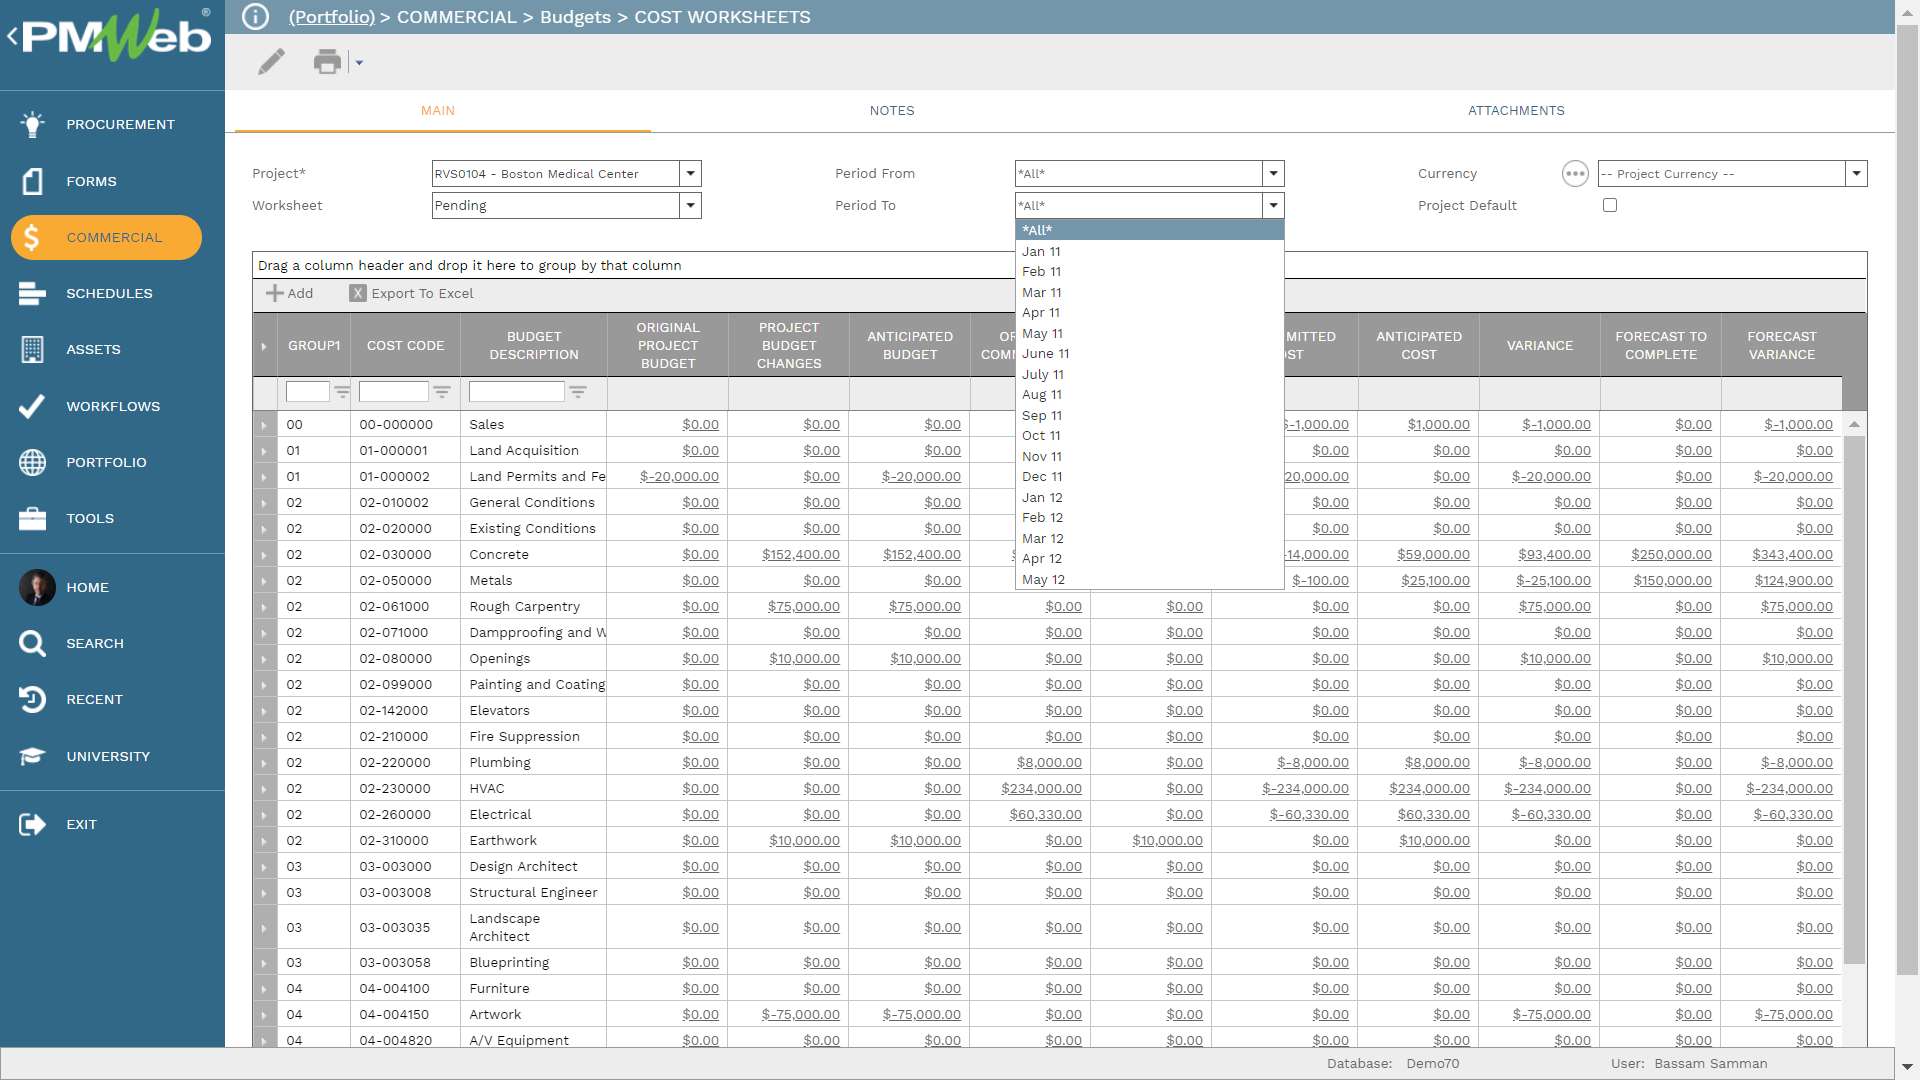Click the Cost Code column filter icon
This screenshot has width=1920, height=1080.
442,392
